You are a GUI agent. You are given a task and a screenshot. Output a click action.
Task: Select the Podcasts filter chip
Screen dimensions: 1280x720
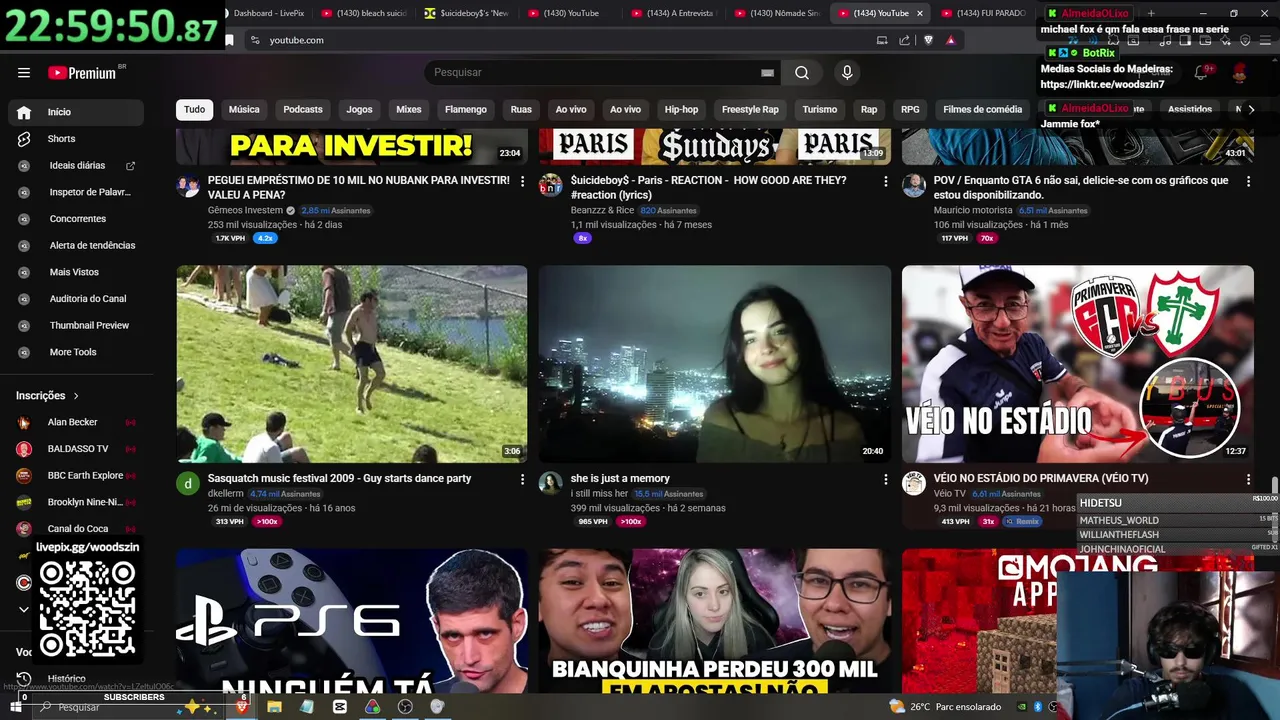[303, 109]
